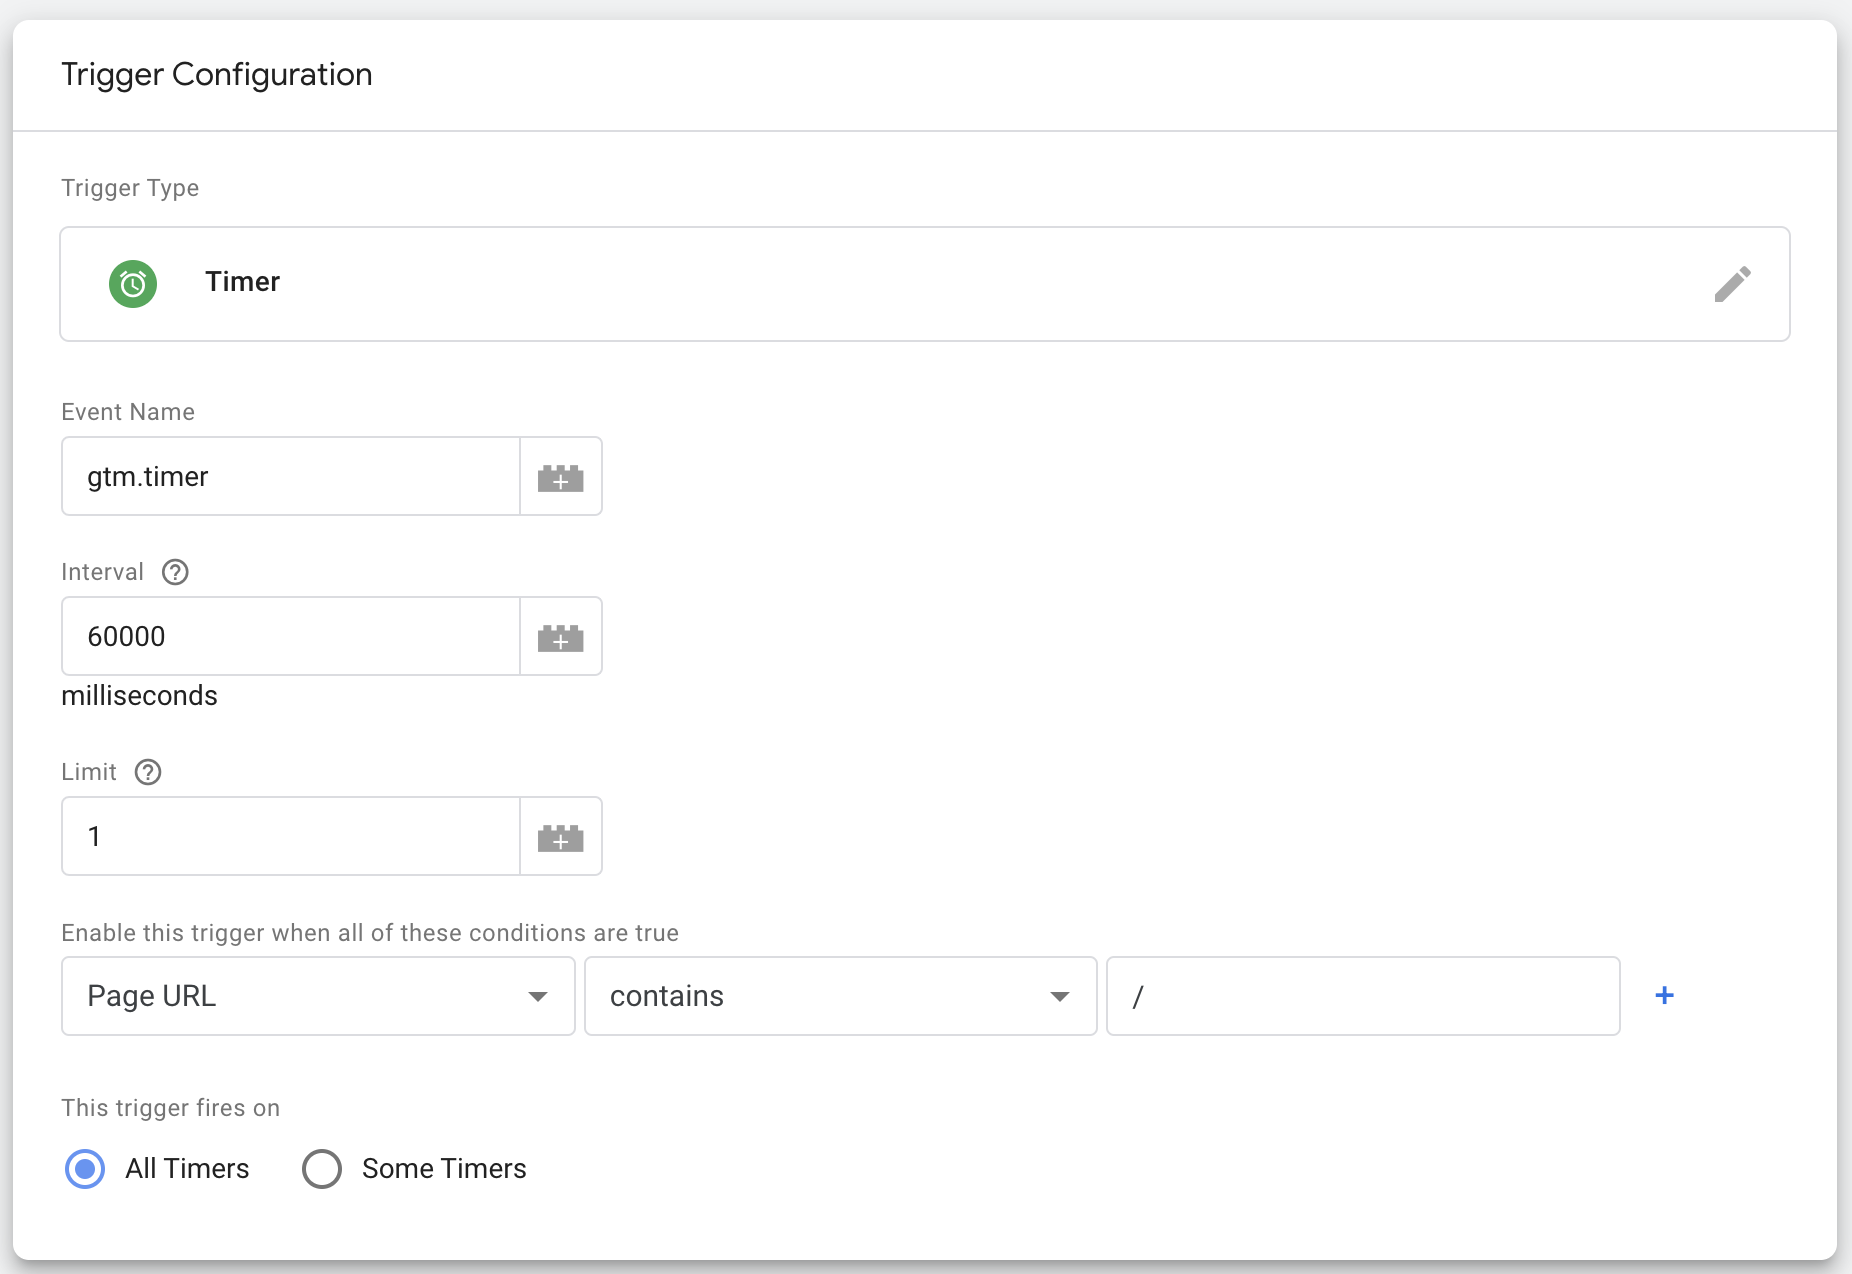Insert variable for Event Name field
Screen dimensions: 1852x1274
561,477
